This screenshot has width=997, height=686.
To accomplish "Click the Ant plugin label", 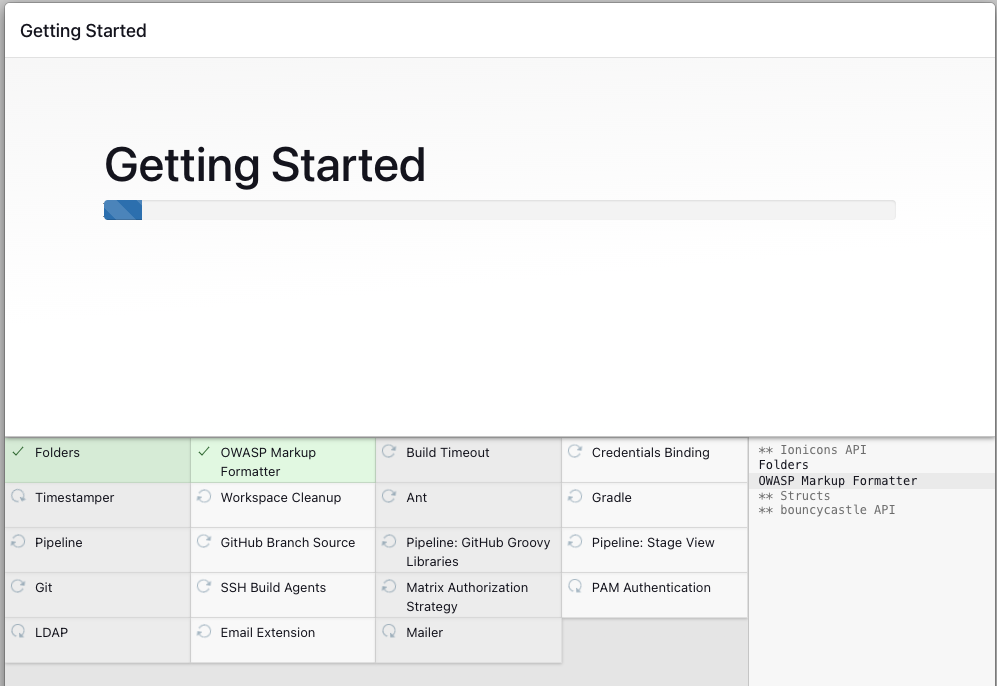I will 416,498.
